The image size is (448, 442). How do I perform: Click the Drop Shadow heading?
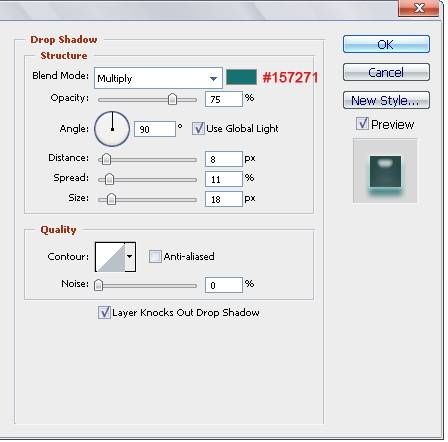coord(64,39)
